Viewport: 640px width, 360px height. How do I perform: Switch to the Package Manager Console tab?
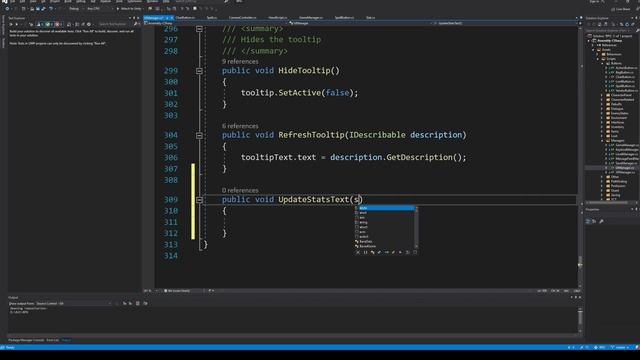[x=26, y=340]
